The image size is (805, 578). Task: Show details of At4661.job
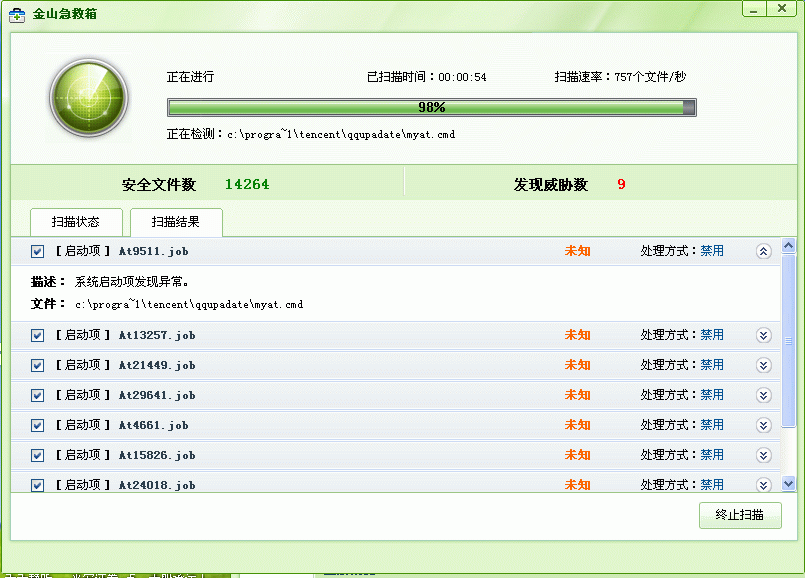pyautogui.click(x=763, y=426)
